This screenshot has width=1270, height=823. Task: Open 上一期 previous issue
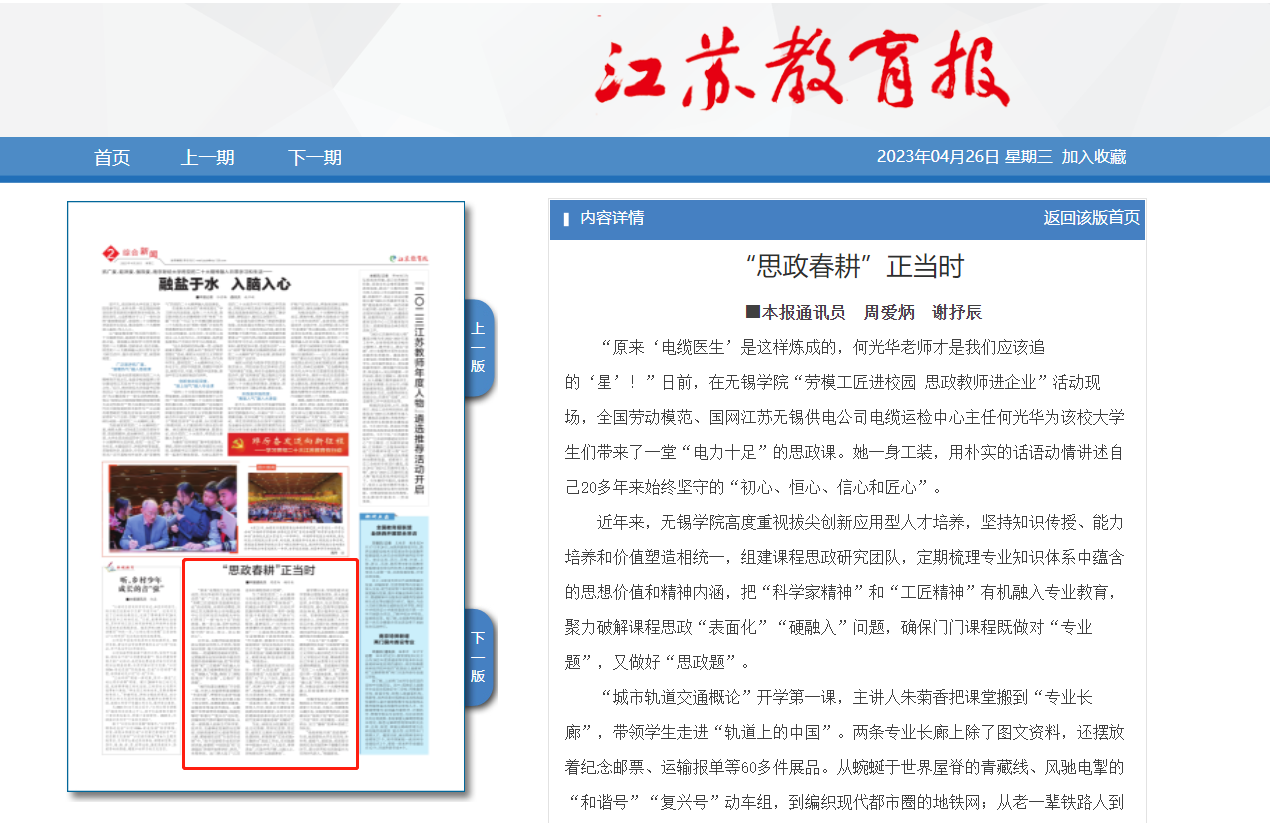[207, 158]
